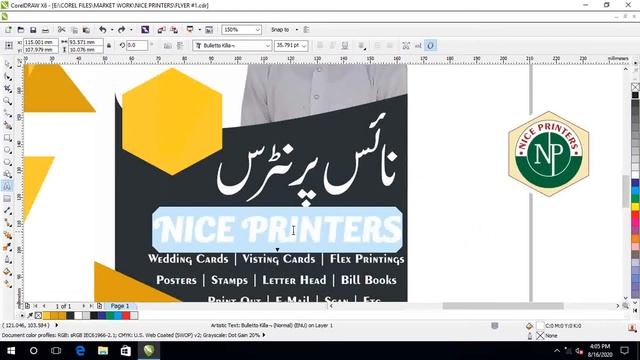Open Microsoft Store from taskbar
This screenshot has width=640, height=360.
pyautogui.click(x=126, y=351)
